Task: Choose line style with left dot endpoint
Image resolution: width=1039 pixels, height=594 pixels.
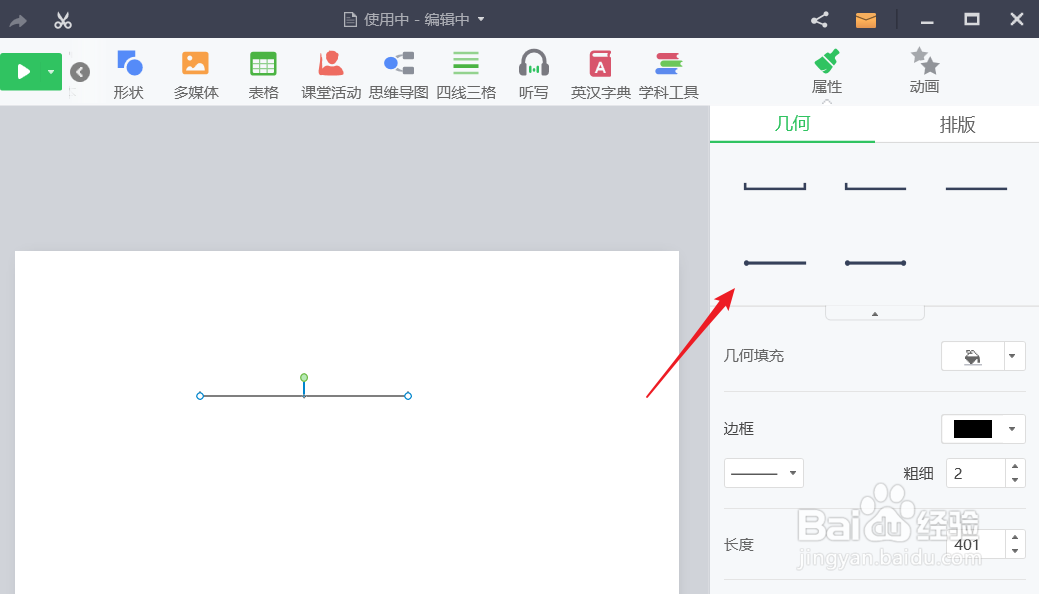Action: click(x=775, y=263)
